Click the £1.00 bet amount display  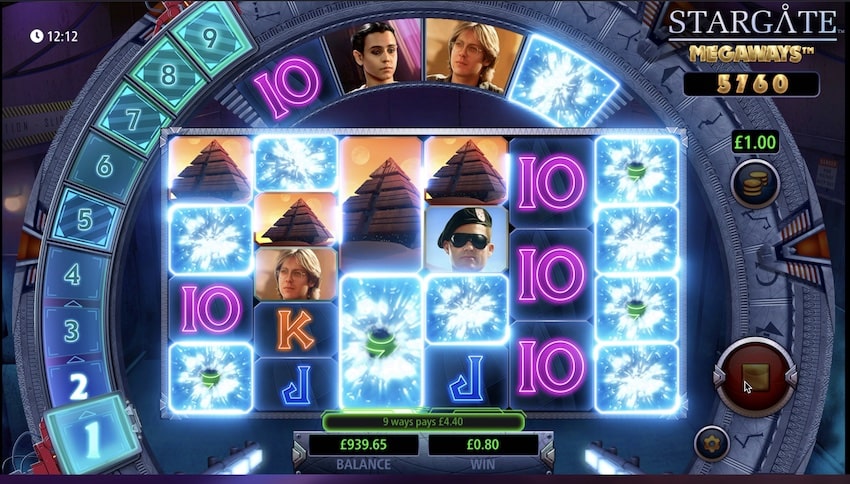(x=755, y=142)
